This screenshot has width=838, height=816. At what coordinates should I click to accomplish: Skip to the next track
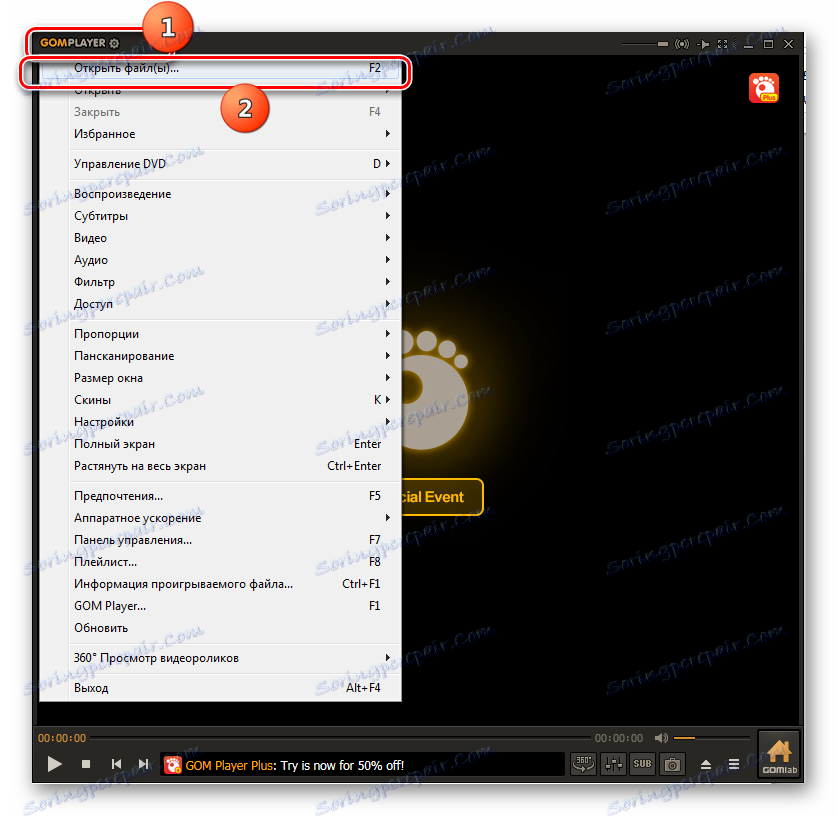[143, 764]
